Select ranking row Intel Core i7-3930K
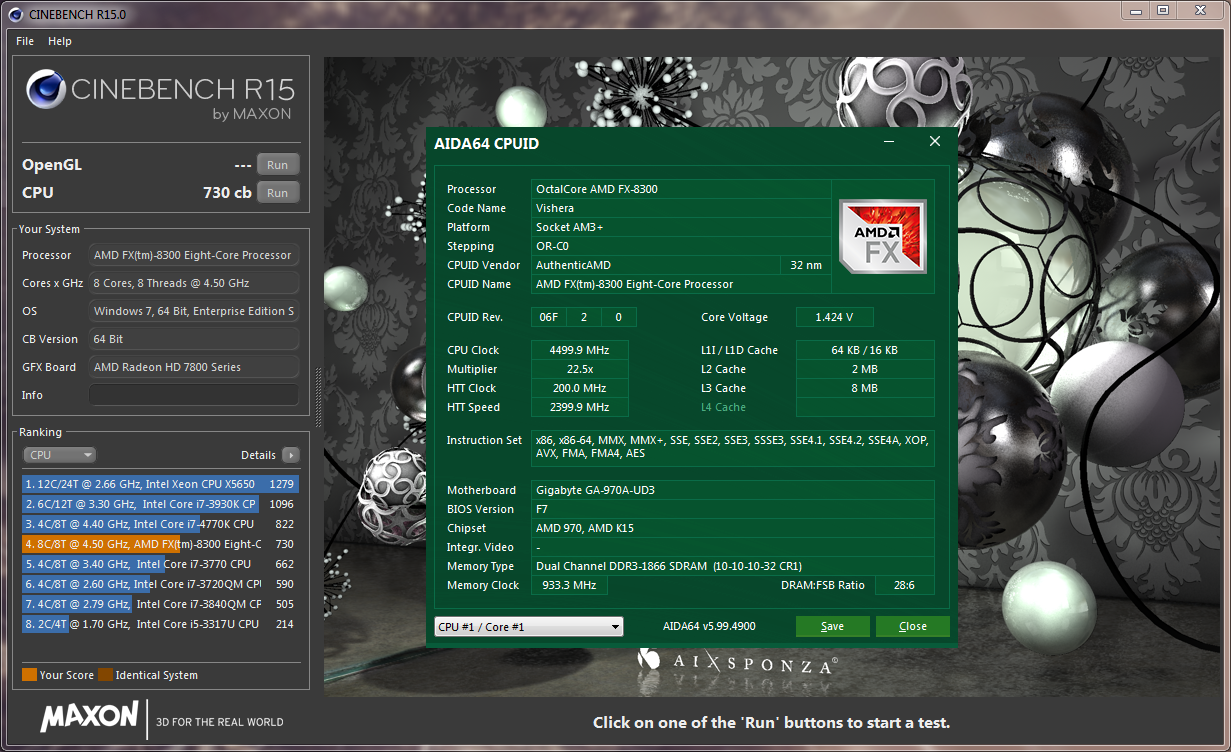Image resolution: width=1231 pixels, height=752 pixels. [x=160, y=504]
